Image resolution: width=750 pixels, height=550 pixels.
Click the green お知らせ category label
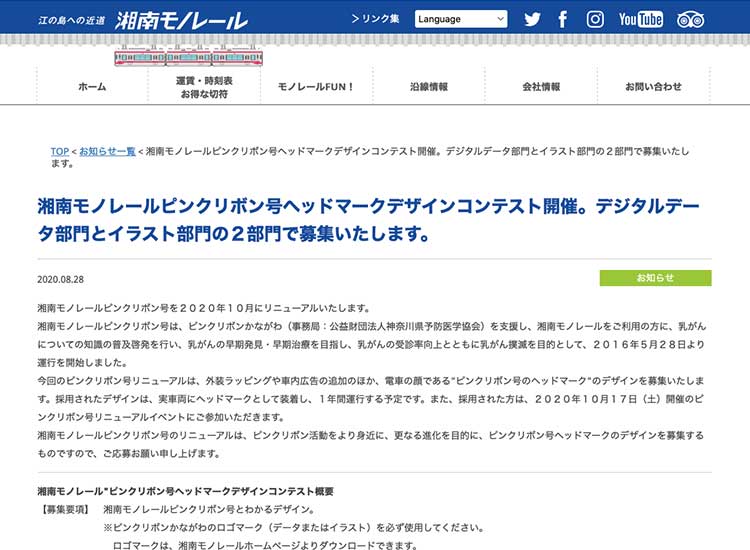(x=655, y=278)
